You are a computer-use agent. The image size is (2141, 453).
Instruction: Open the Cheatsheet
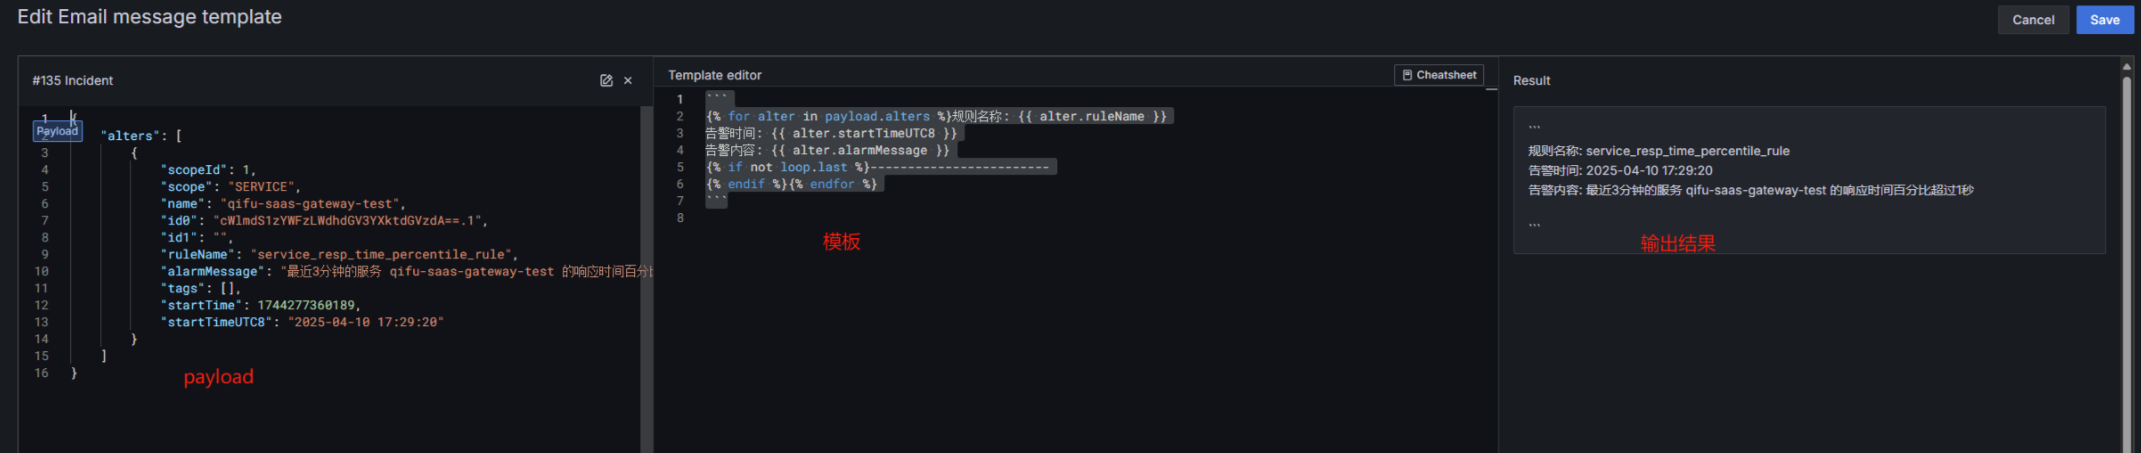1439,75
